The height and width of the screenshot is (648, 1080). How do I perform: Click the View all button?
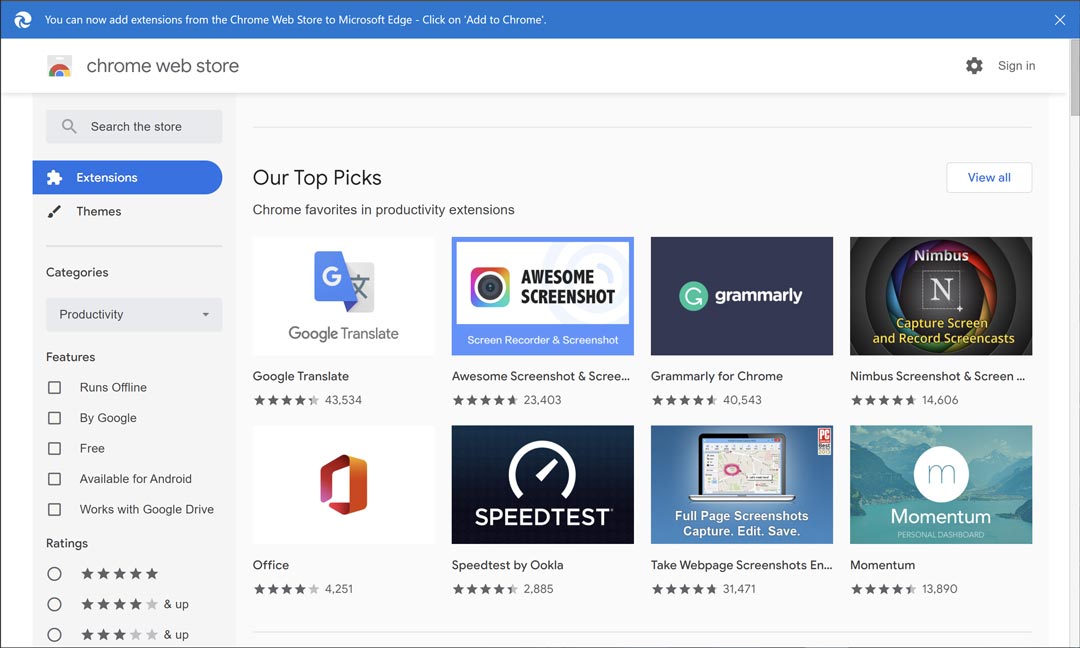tap(988, 177)
